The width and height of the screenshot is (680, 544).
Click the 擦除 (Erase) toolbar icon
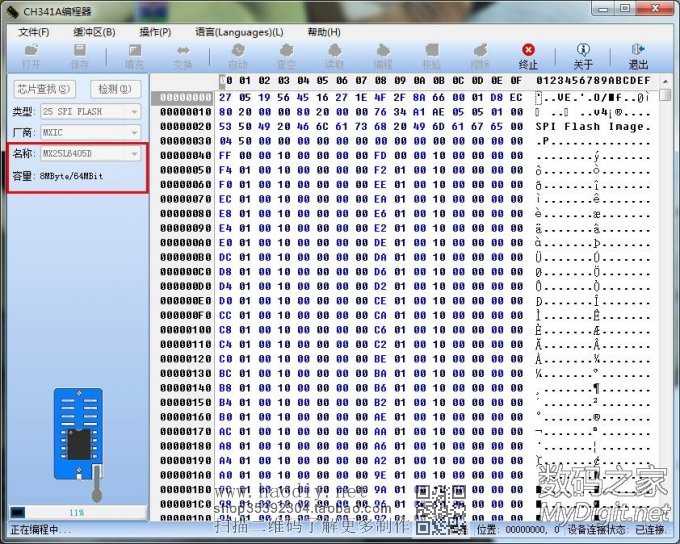coord(480,55)
